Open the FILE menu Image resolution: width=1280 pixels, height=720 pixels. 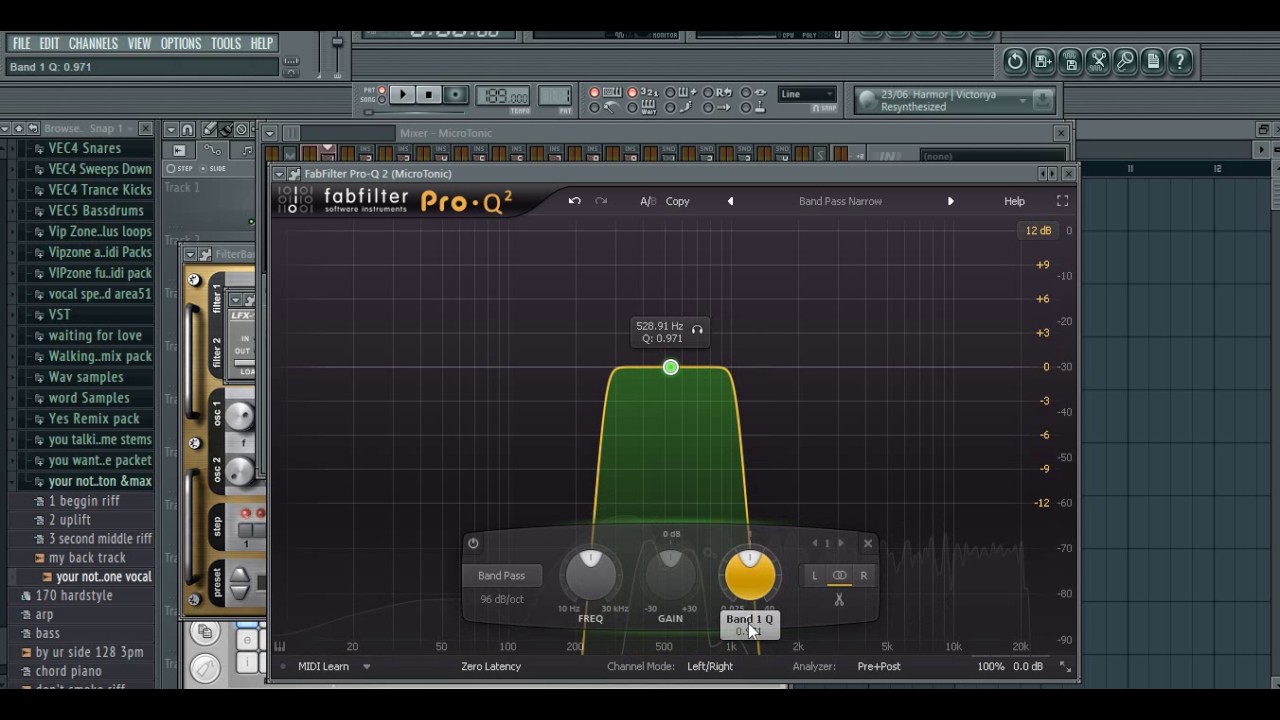21,43
